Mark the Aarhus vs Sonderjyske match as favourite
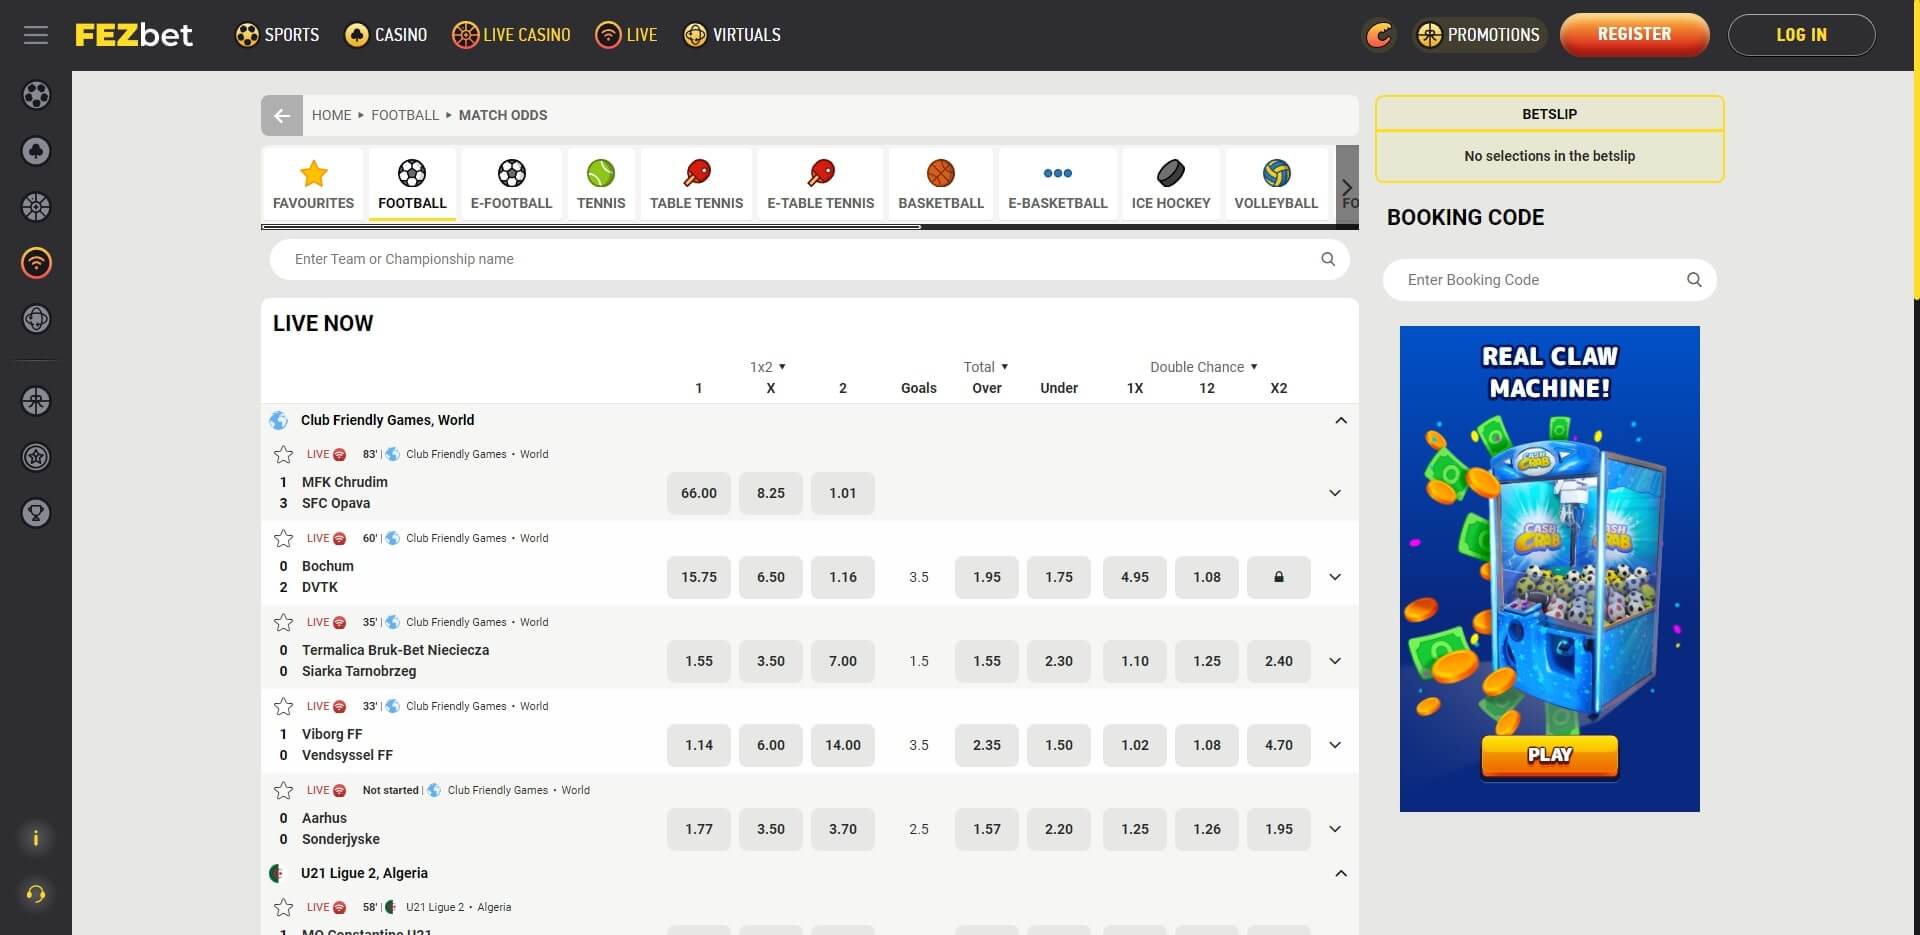The width and height of the screenshot is (1920, 935). pyautogui.click(x=283, y=790)
